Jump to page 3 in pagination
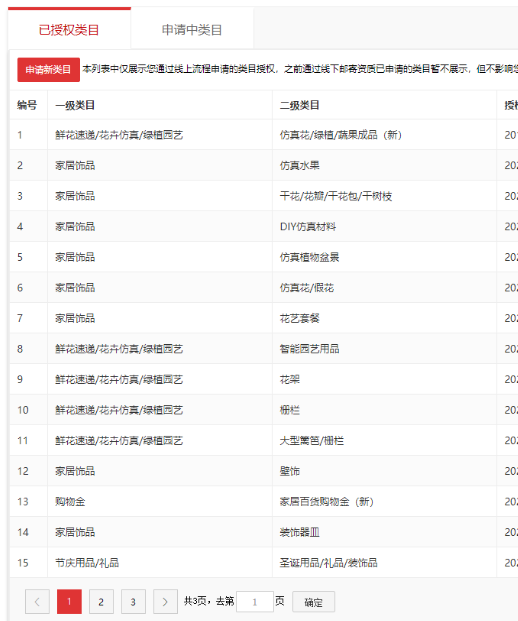 (x=133, y=602)
